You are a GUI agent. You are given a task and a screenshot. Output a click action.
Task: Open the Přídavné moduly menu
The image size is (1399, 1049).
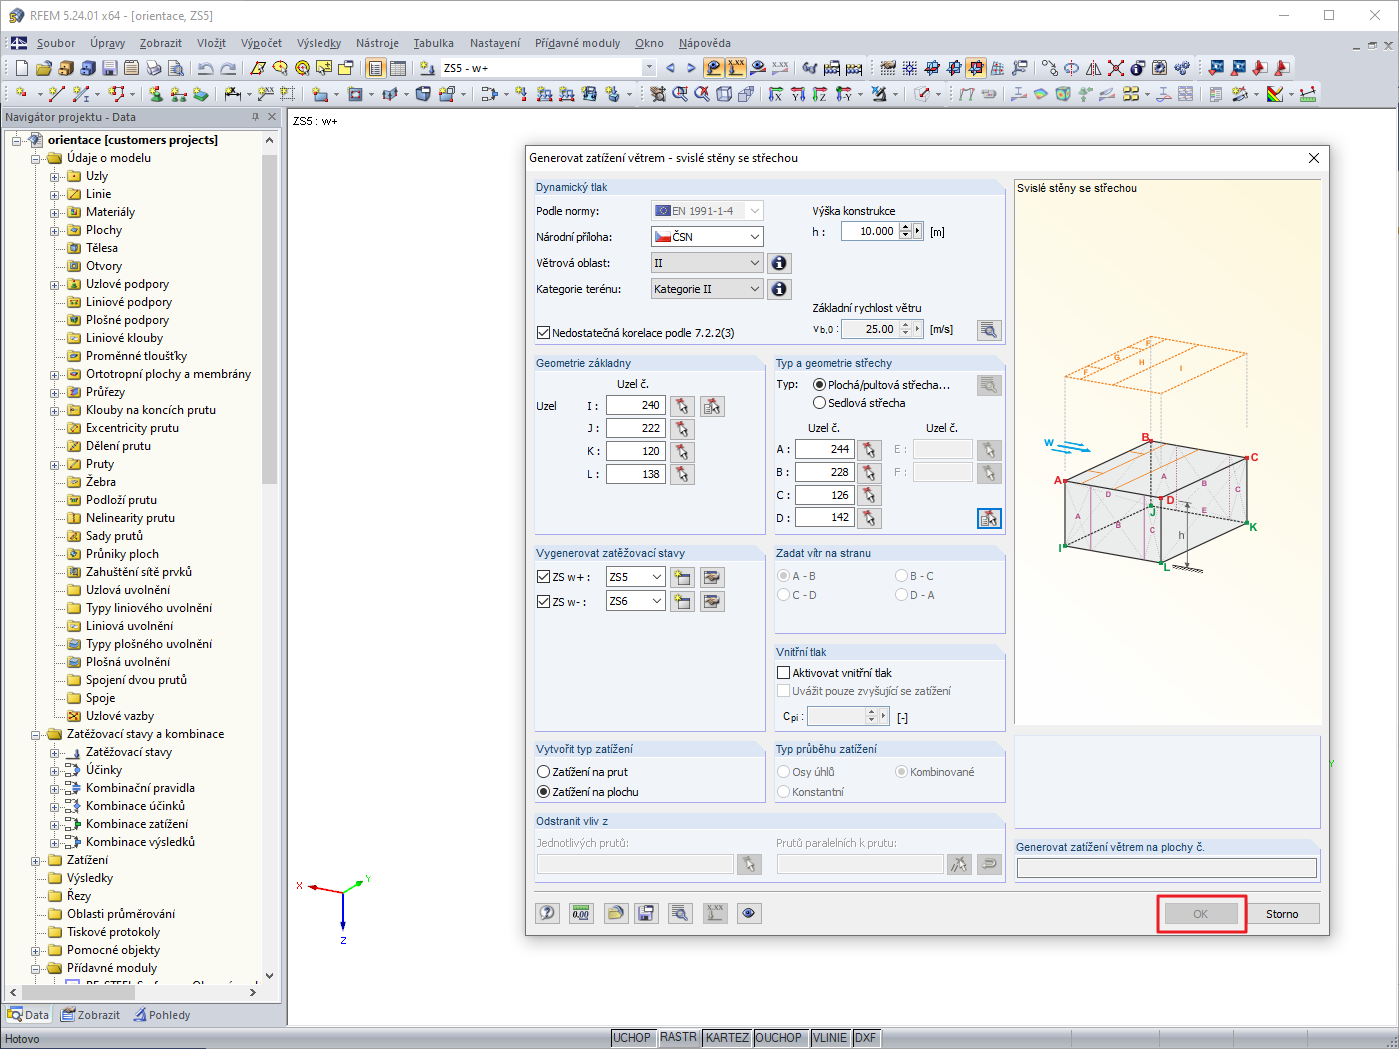577,43
